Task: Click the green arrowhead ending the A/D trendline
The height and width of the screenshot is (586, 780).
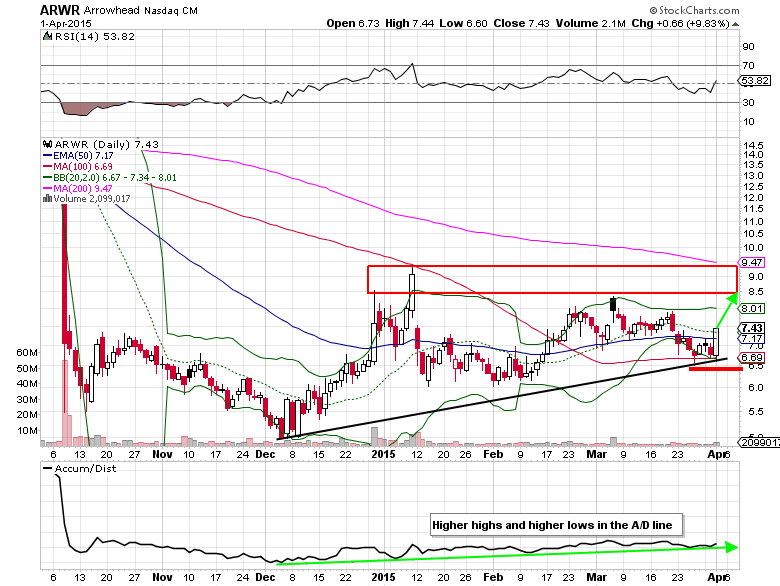Action: pos(729,546)
